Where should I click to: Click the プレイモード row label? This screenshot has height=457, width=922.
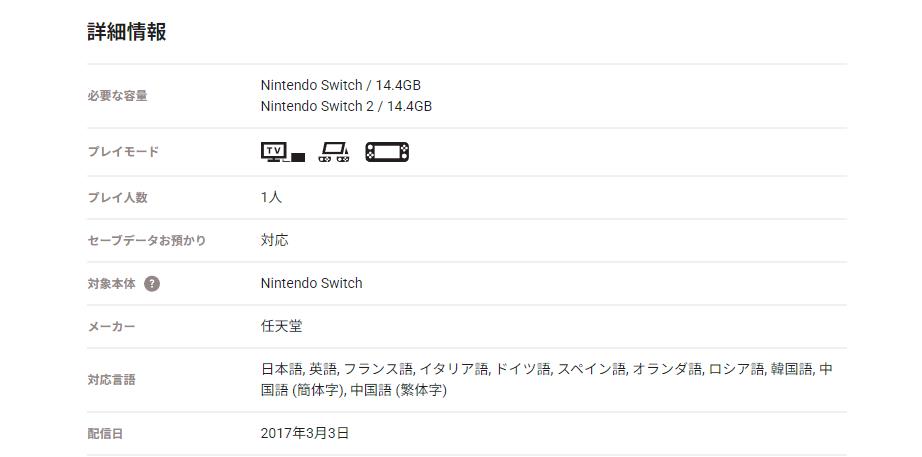123,152
